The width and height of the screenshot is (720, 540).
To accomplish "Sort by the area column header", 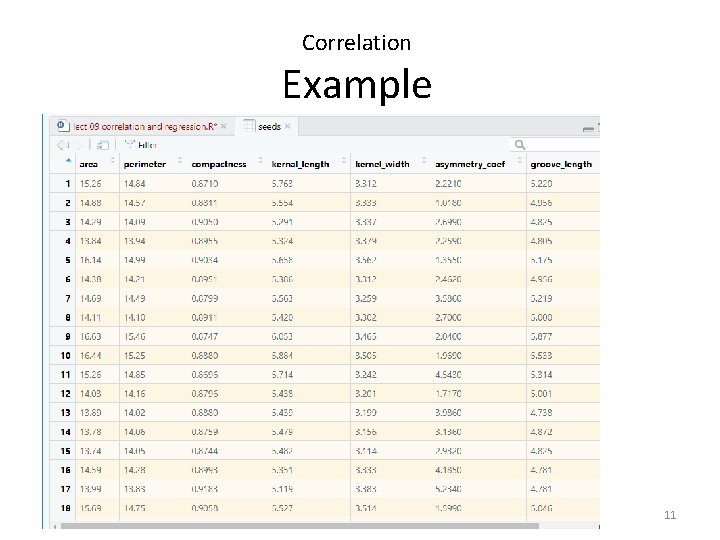I will point(89,164).
